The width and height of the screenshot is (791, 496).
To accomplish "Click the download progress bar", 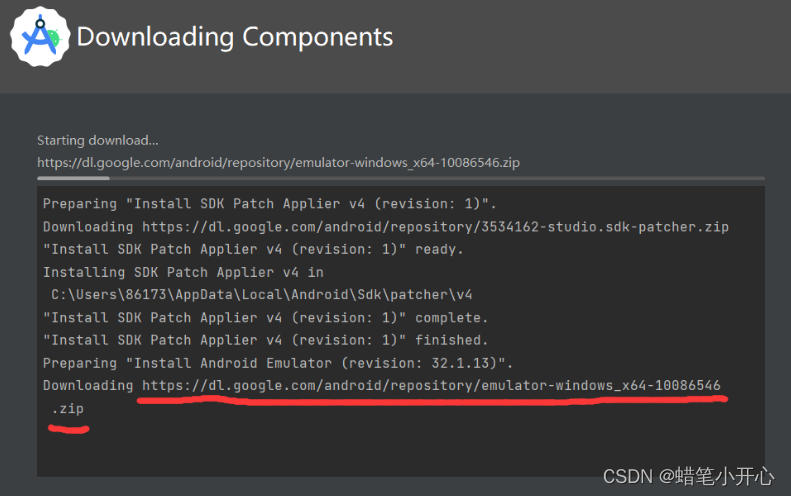I will coord(401,178).
